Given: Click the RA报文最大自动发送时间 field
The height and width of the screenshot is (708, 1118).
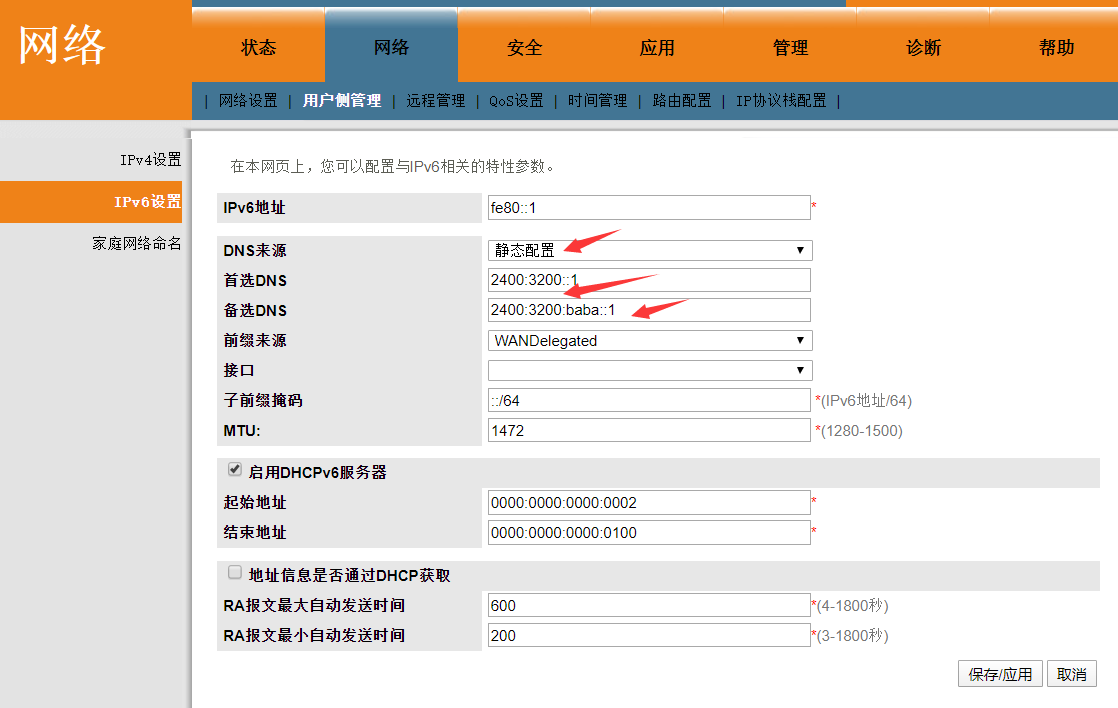Looking at the screenshot, I should pos(649,605).
